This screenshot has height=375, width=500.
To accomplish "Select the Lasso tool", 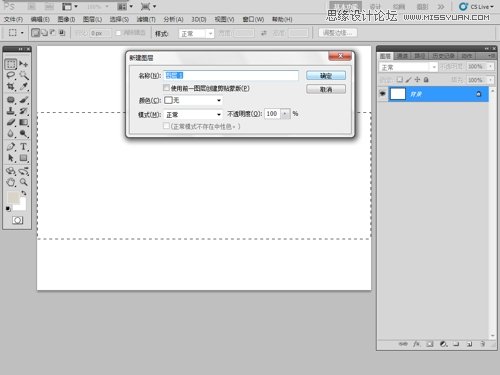I will point(11,75).
